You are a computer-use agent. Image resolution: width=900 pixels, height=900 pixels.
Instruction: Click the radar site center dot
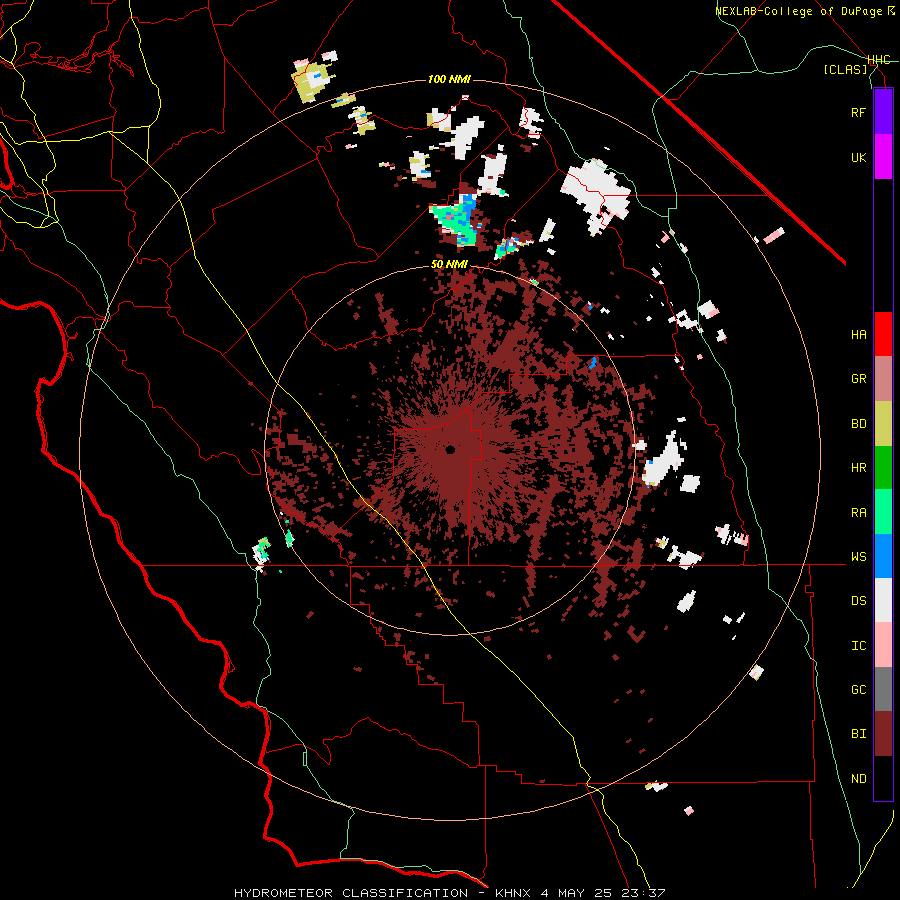coord(450,449)
